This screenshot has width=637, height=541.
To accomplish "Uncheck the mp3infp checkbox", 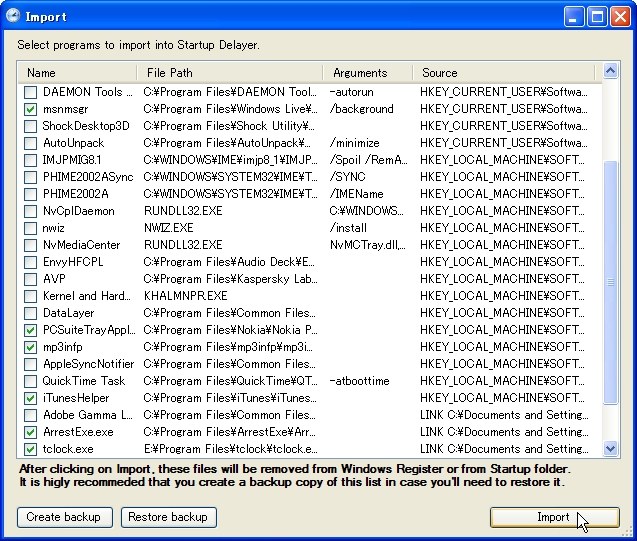I will point(30,347).
